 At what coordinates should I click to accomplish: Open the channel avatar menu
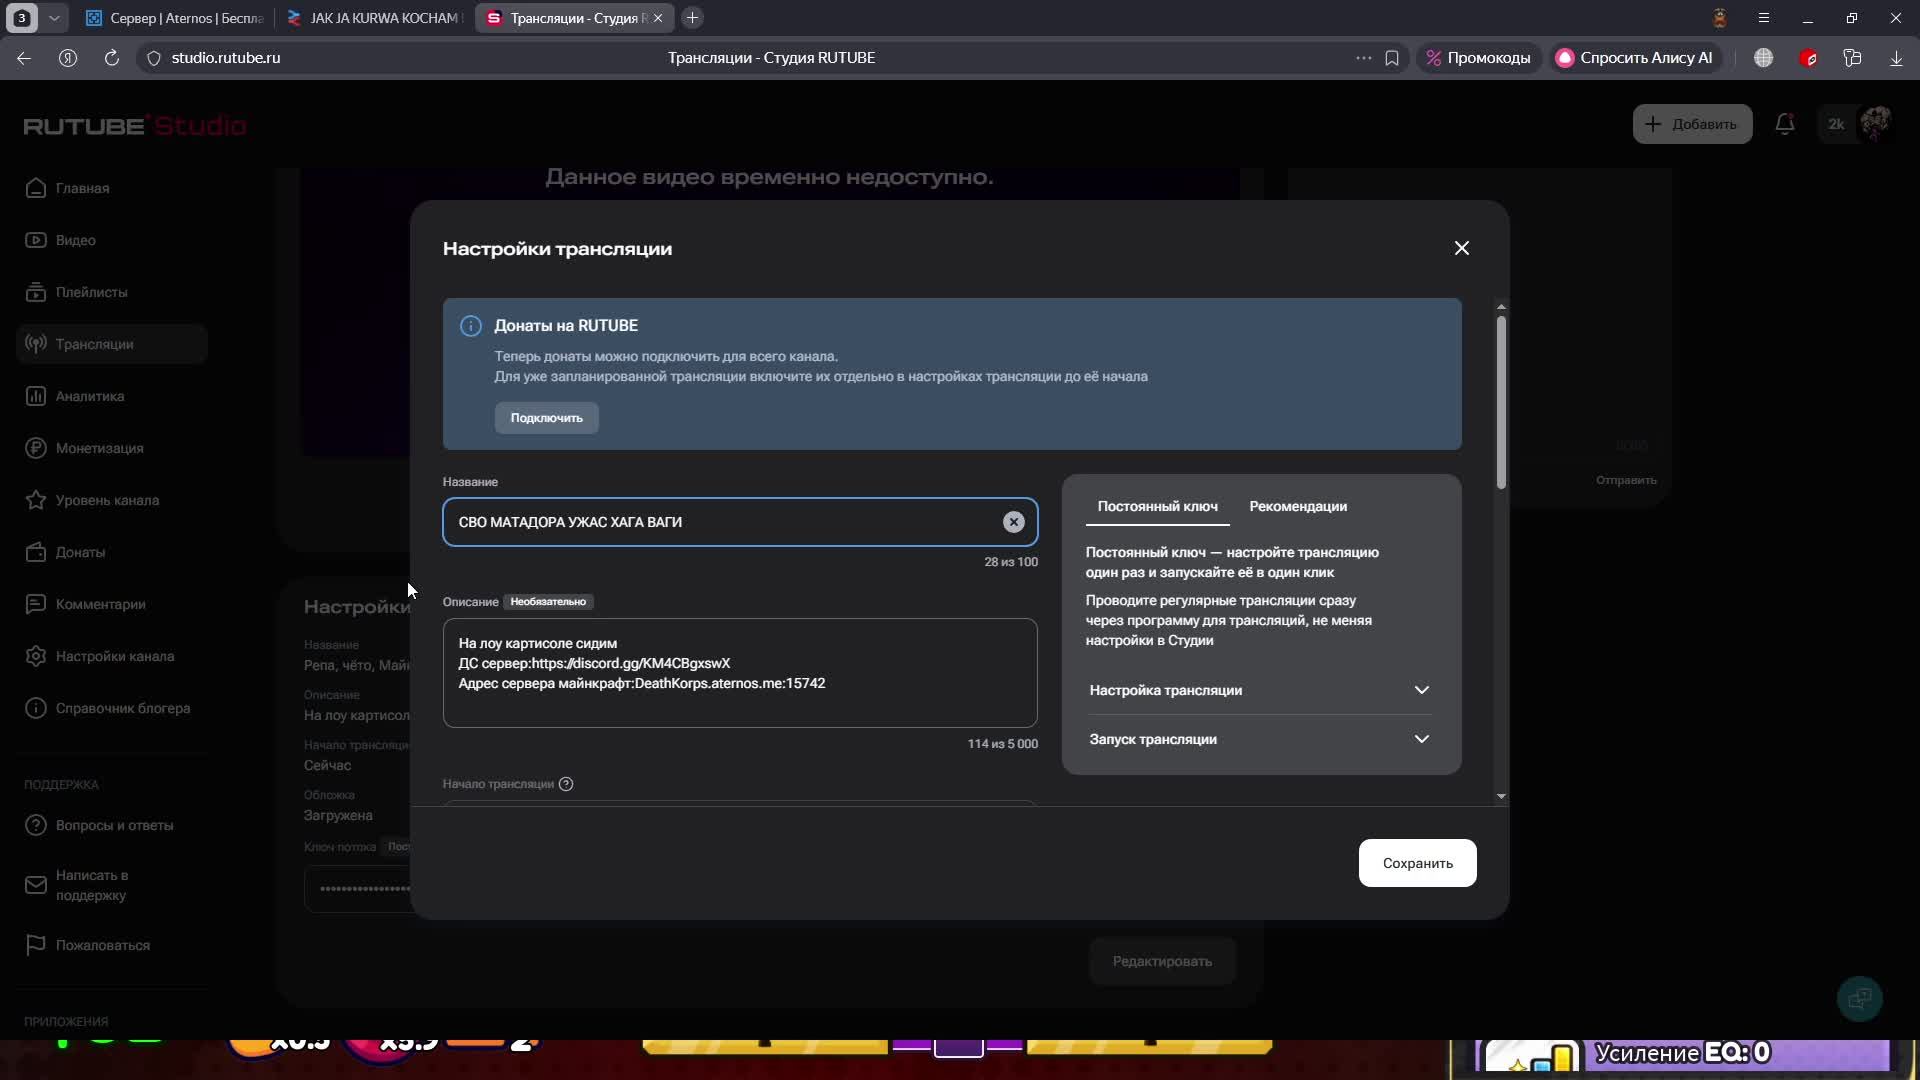(1875, 124)
